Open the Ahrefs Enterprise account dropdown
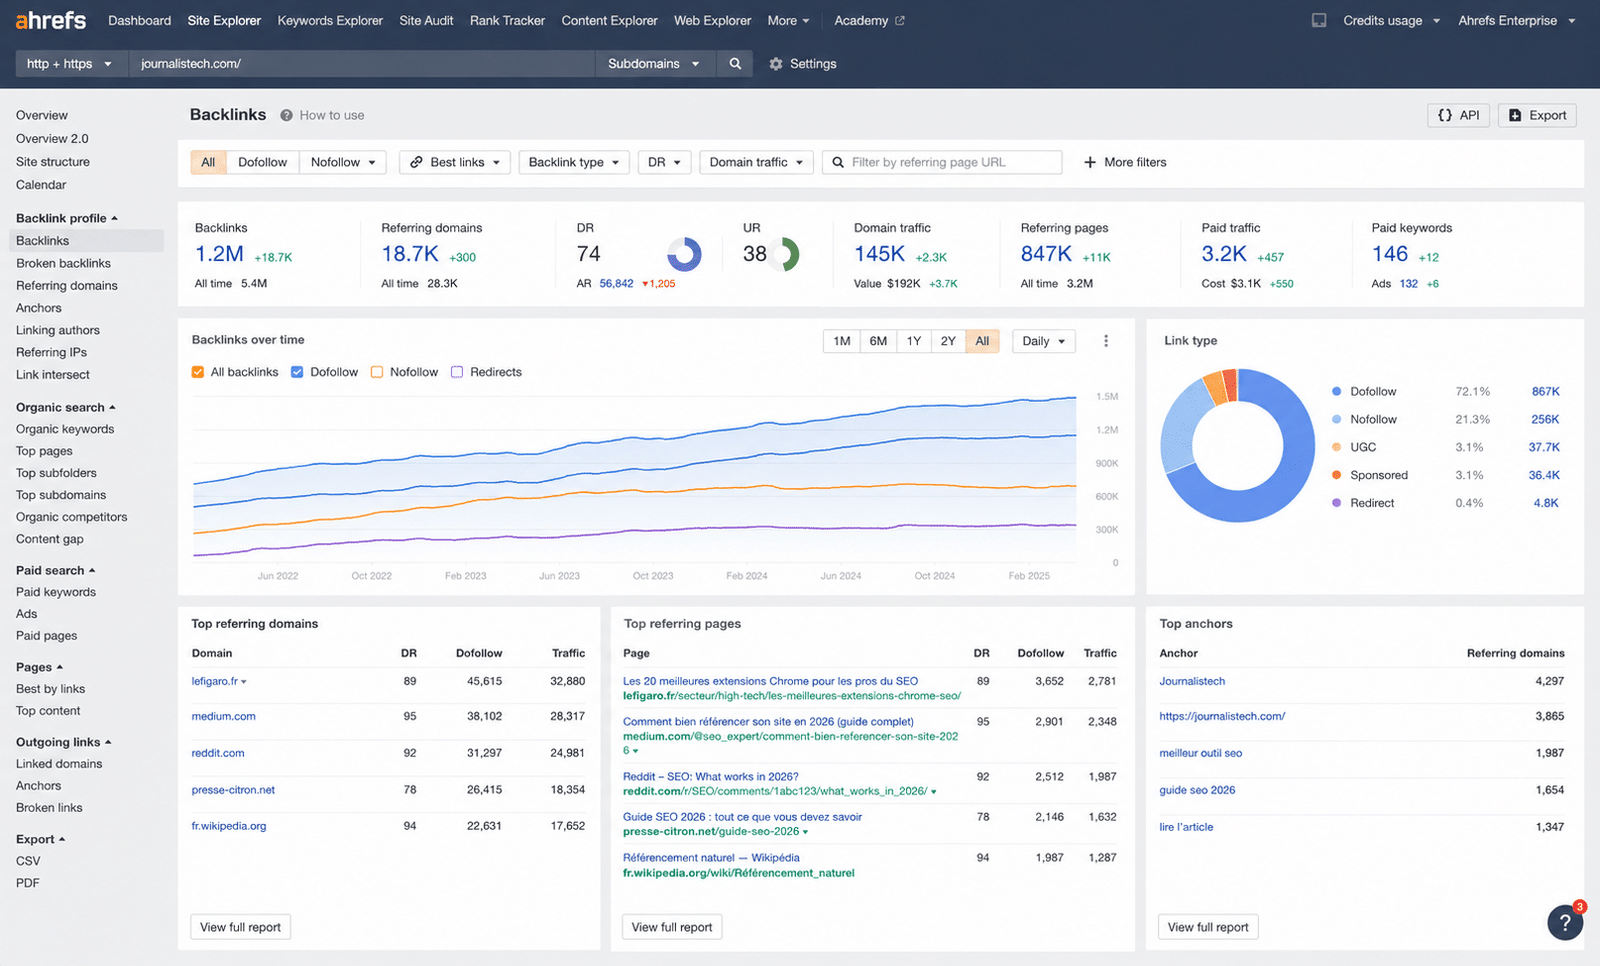This screenshot has height=966, width=1600. (1517, 20)
